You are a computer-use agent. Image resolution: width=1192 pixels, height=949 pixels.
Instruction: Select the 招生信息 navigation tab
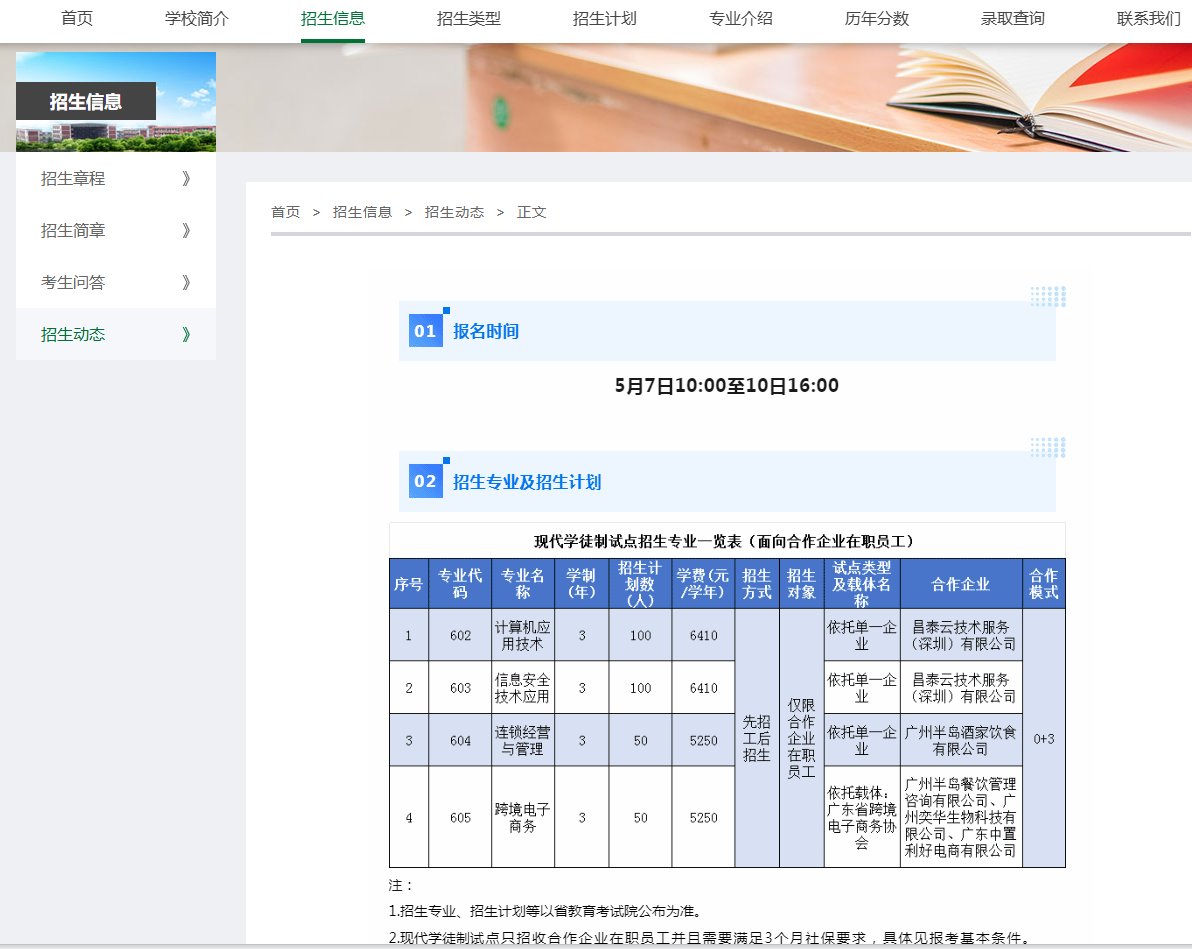coord(333,19)
